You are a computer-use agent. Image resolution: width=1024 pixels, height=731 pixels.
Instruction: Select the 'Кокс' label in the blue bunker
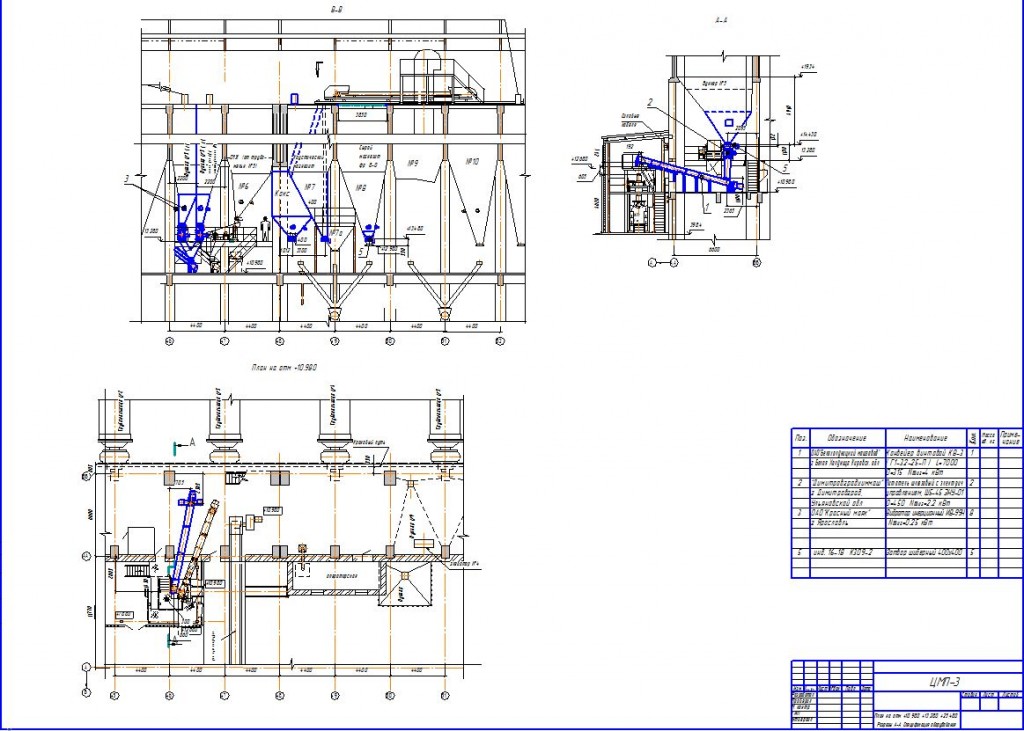282,195
